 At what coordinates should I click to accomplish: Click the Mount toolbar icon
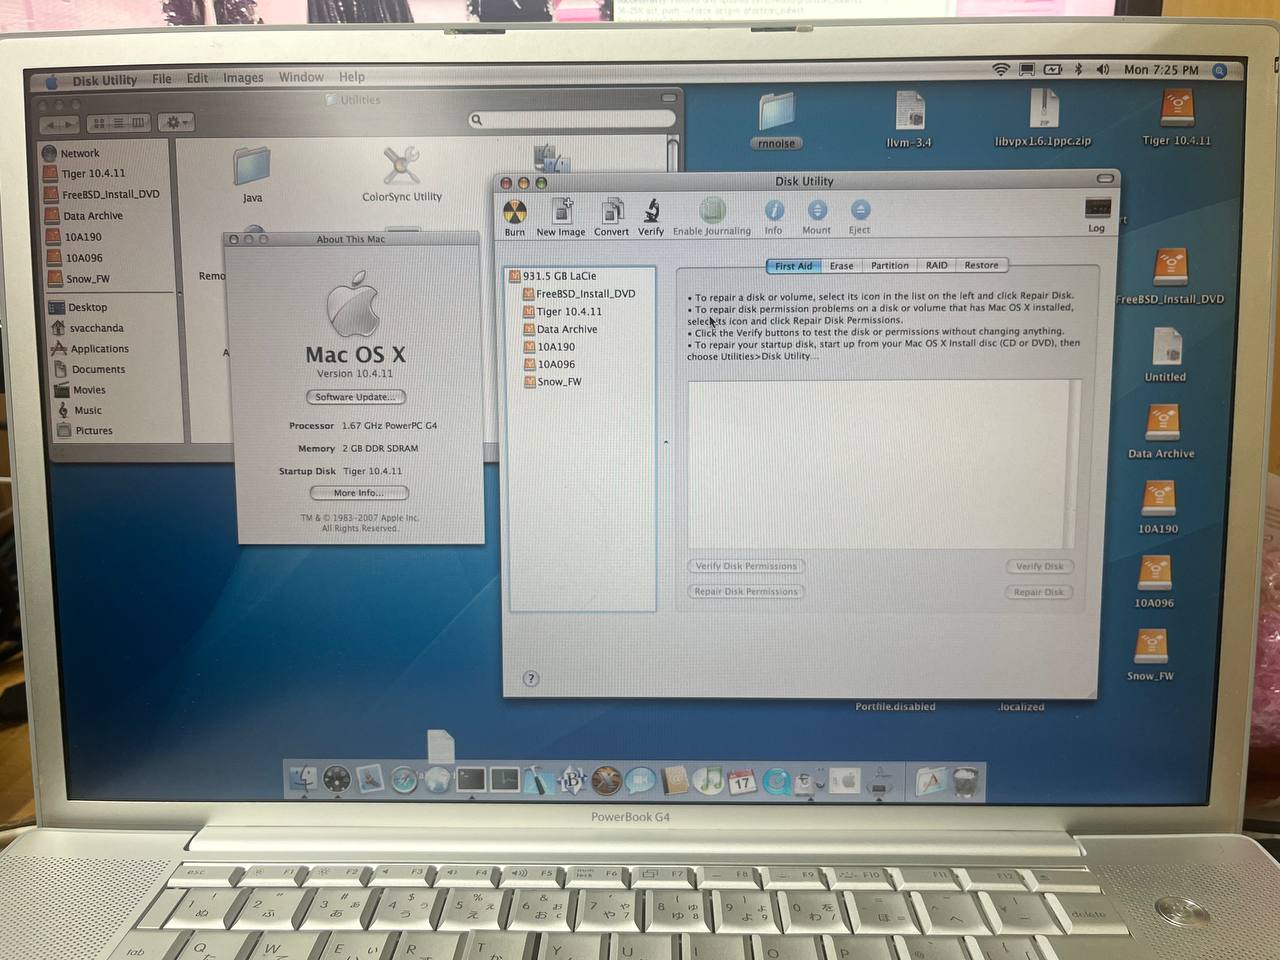817,210
